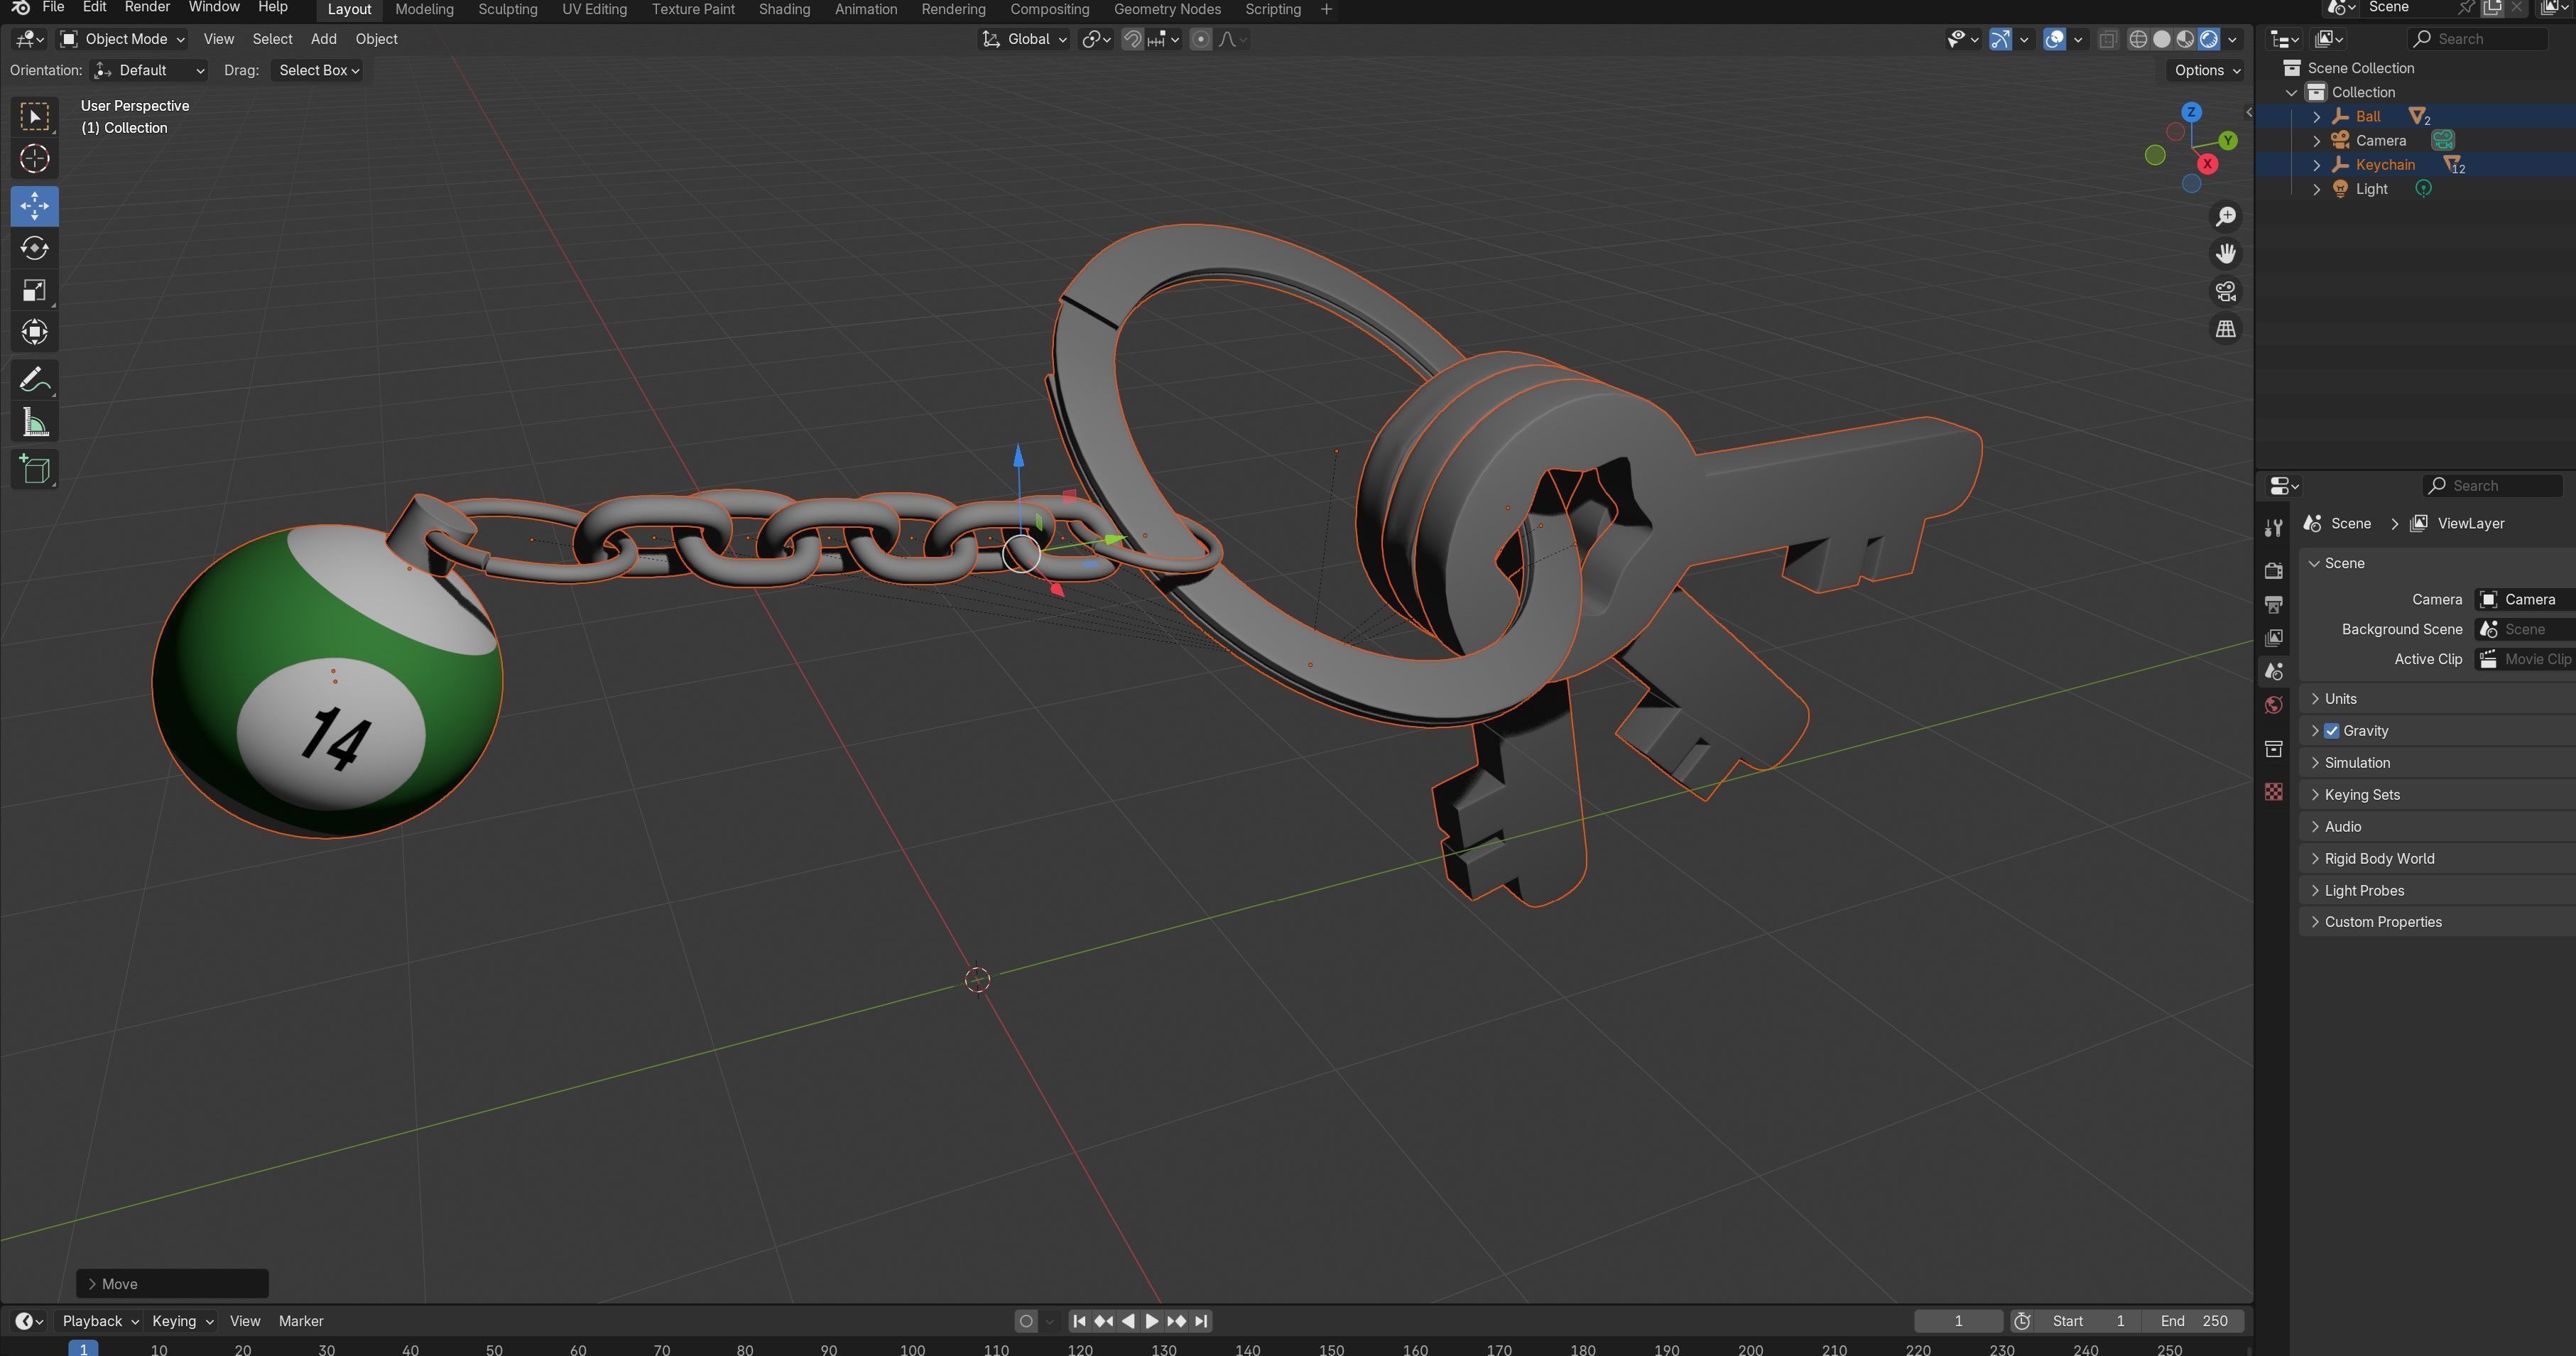Toggle camera view button in viewport
Viewport: 2576px width, 1356px height.
[x=2225, y=291]
